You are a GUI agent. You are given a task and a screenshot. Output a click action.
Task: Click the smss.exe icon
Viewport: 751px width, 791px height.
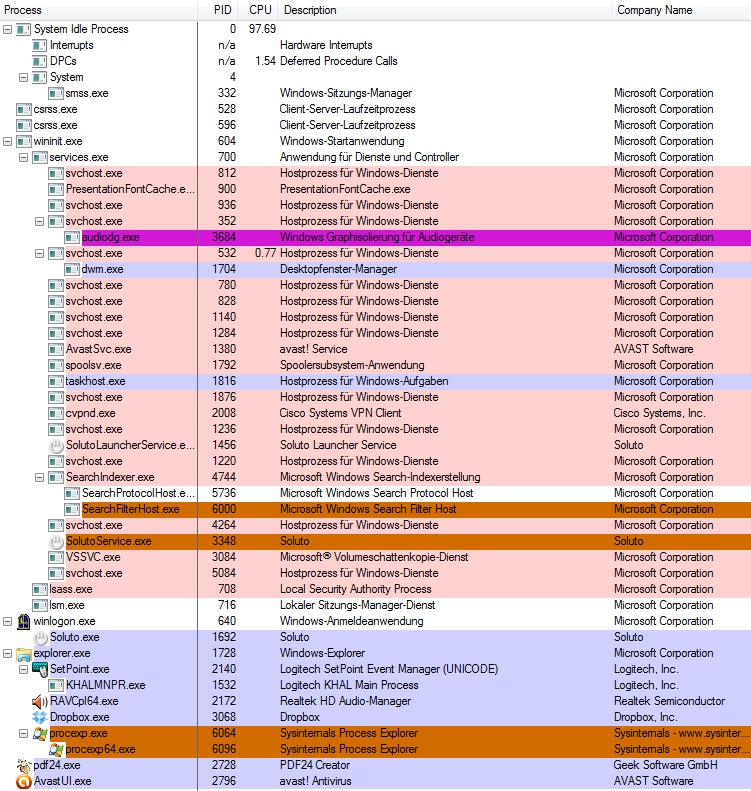pyautogui.click(x=55, y=93)
